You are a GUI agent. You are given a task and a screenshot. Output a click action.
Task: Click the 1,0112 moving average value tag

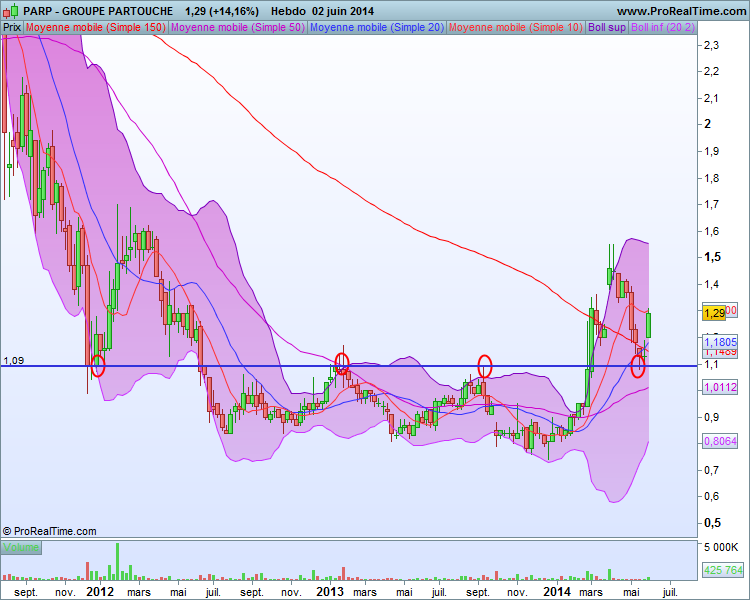pyautogui.click(x=720, y=387)
